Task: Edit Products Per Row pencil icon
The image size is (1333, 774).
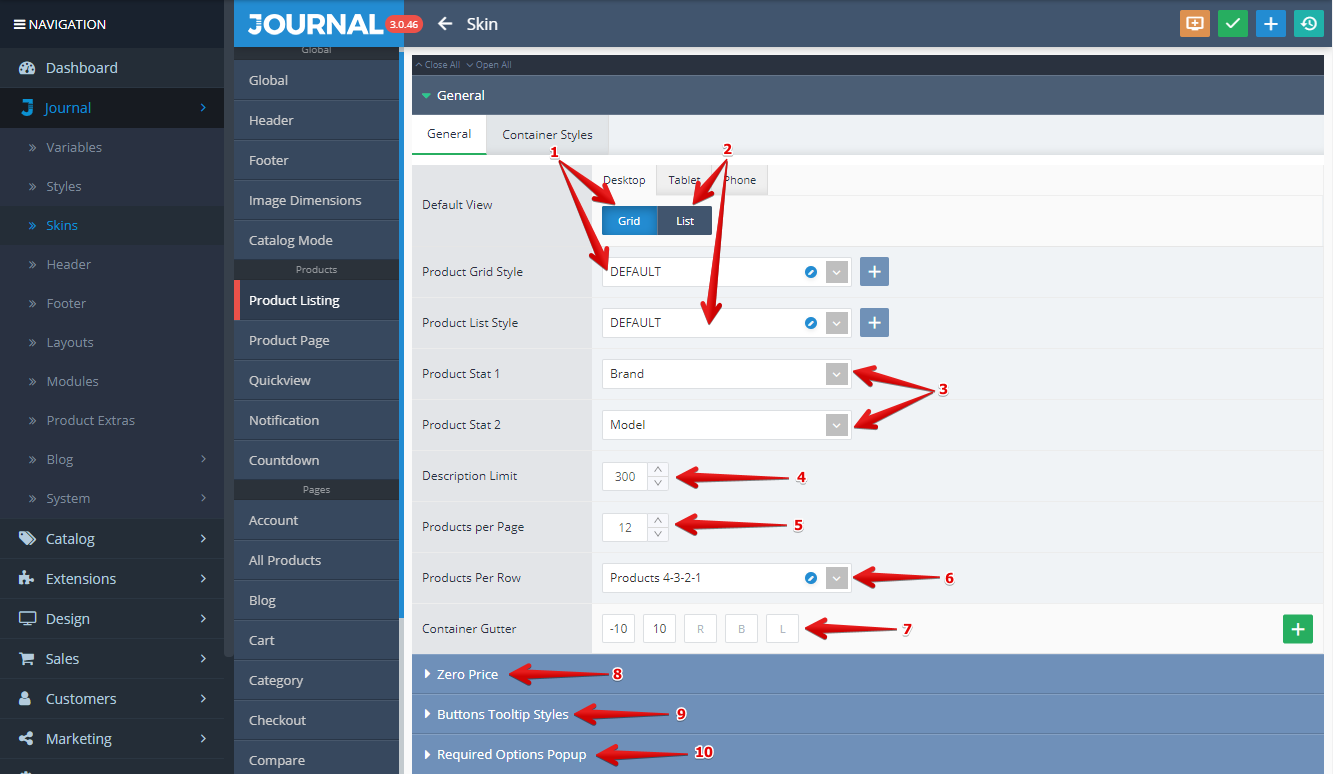Action: pyautogui.click(x=811, y=578)
